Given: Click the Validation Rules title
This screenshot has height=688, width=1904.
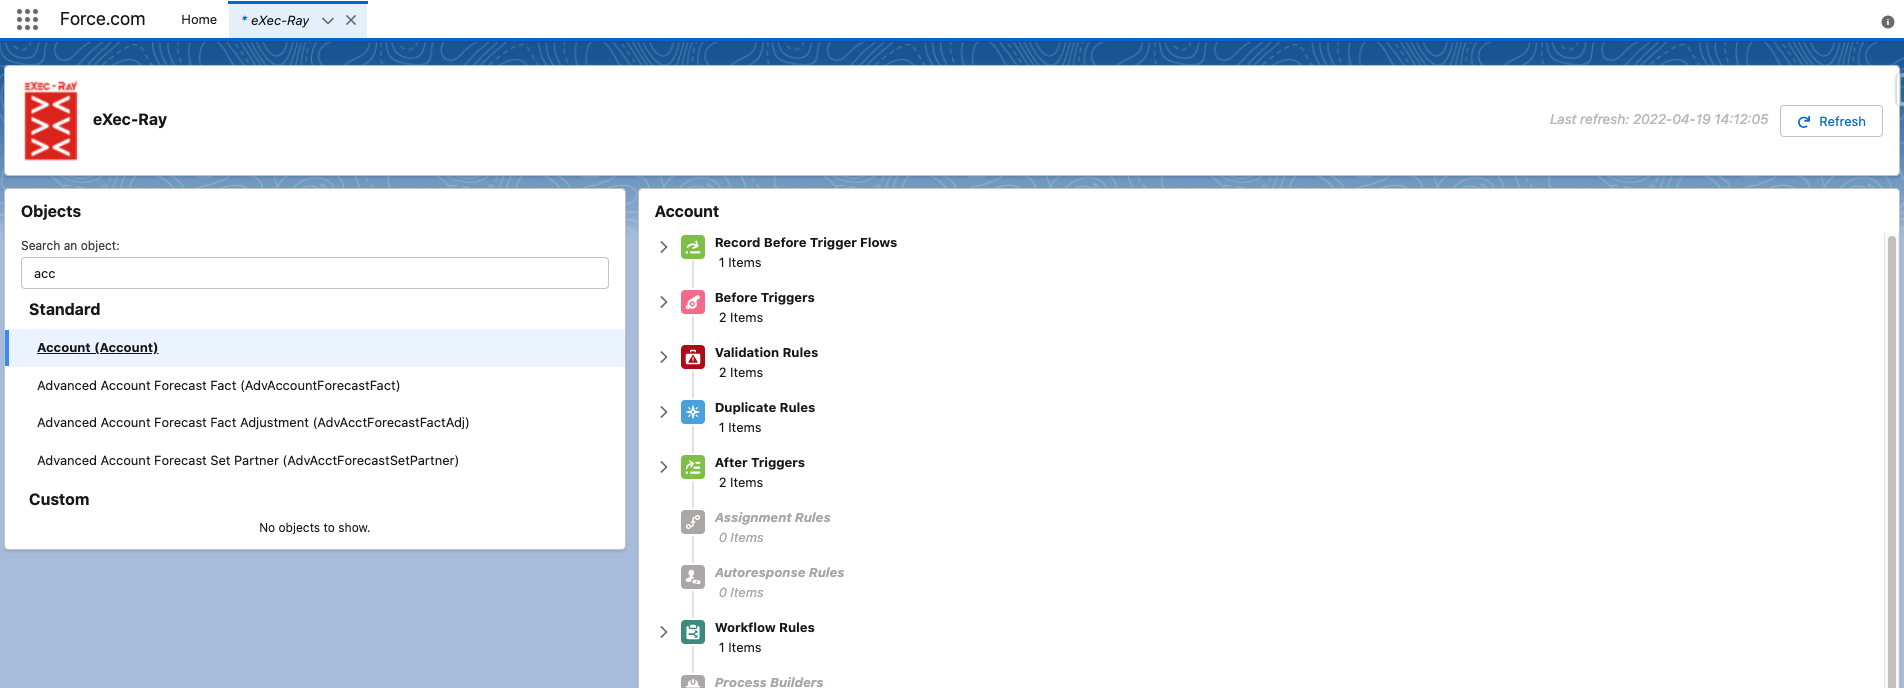Looking at the screenshot, I should (767, 353).
